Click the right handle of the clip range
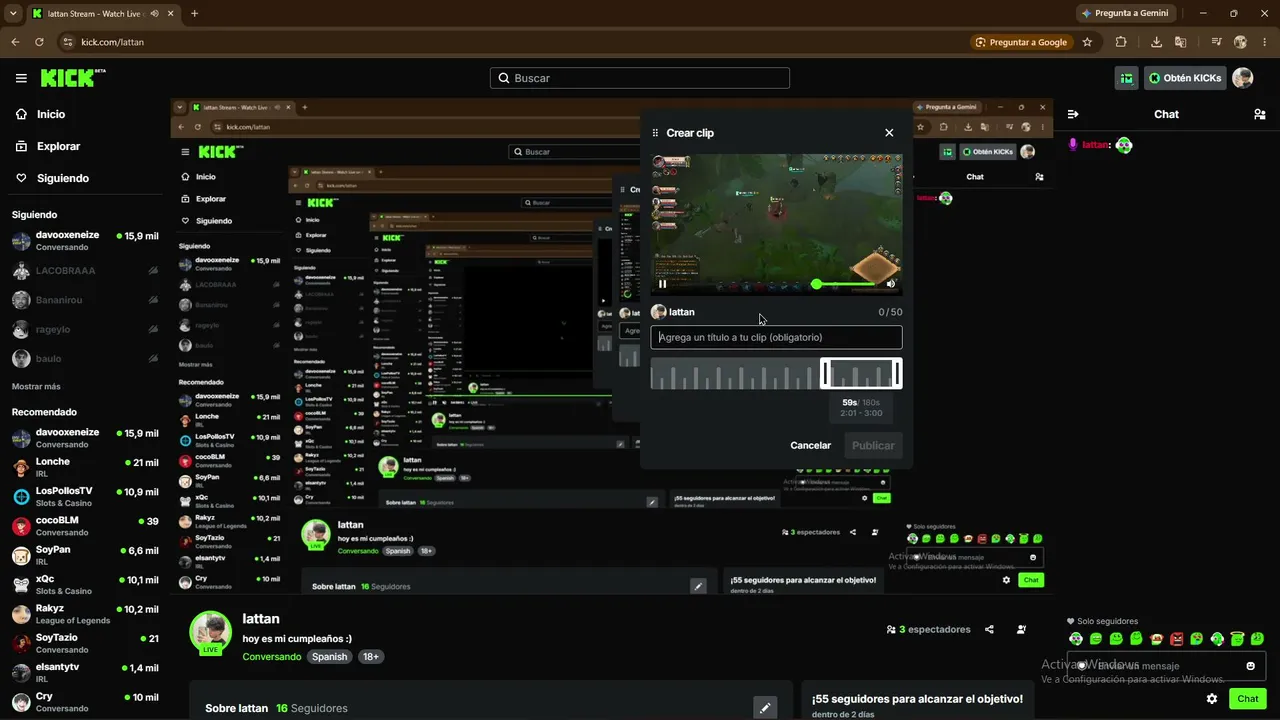The image size is (1280, 720). click(x=897, y=374)
